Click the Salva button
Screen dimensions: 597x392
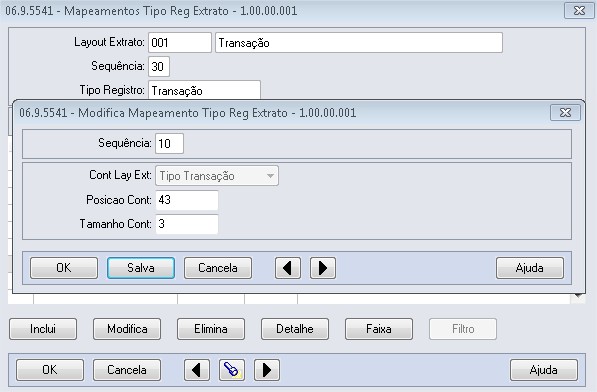coord(141,268)
